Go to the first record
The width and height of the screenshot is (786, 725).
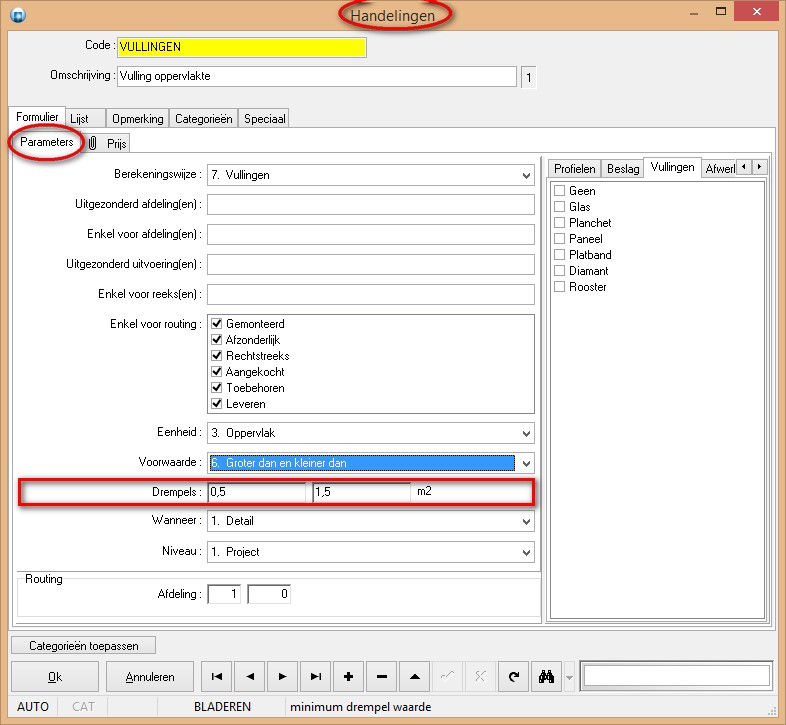(x=217, y=676)
